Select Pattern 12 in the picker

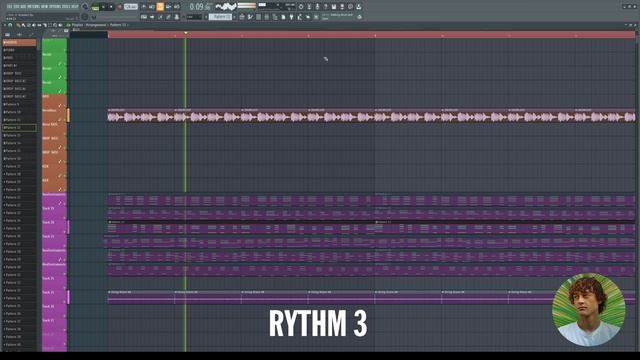[19, 128]
